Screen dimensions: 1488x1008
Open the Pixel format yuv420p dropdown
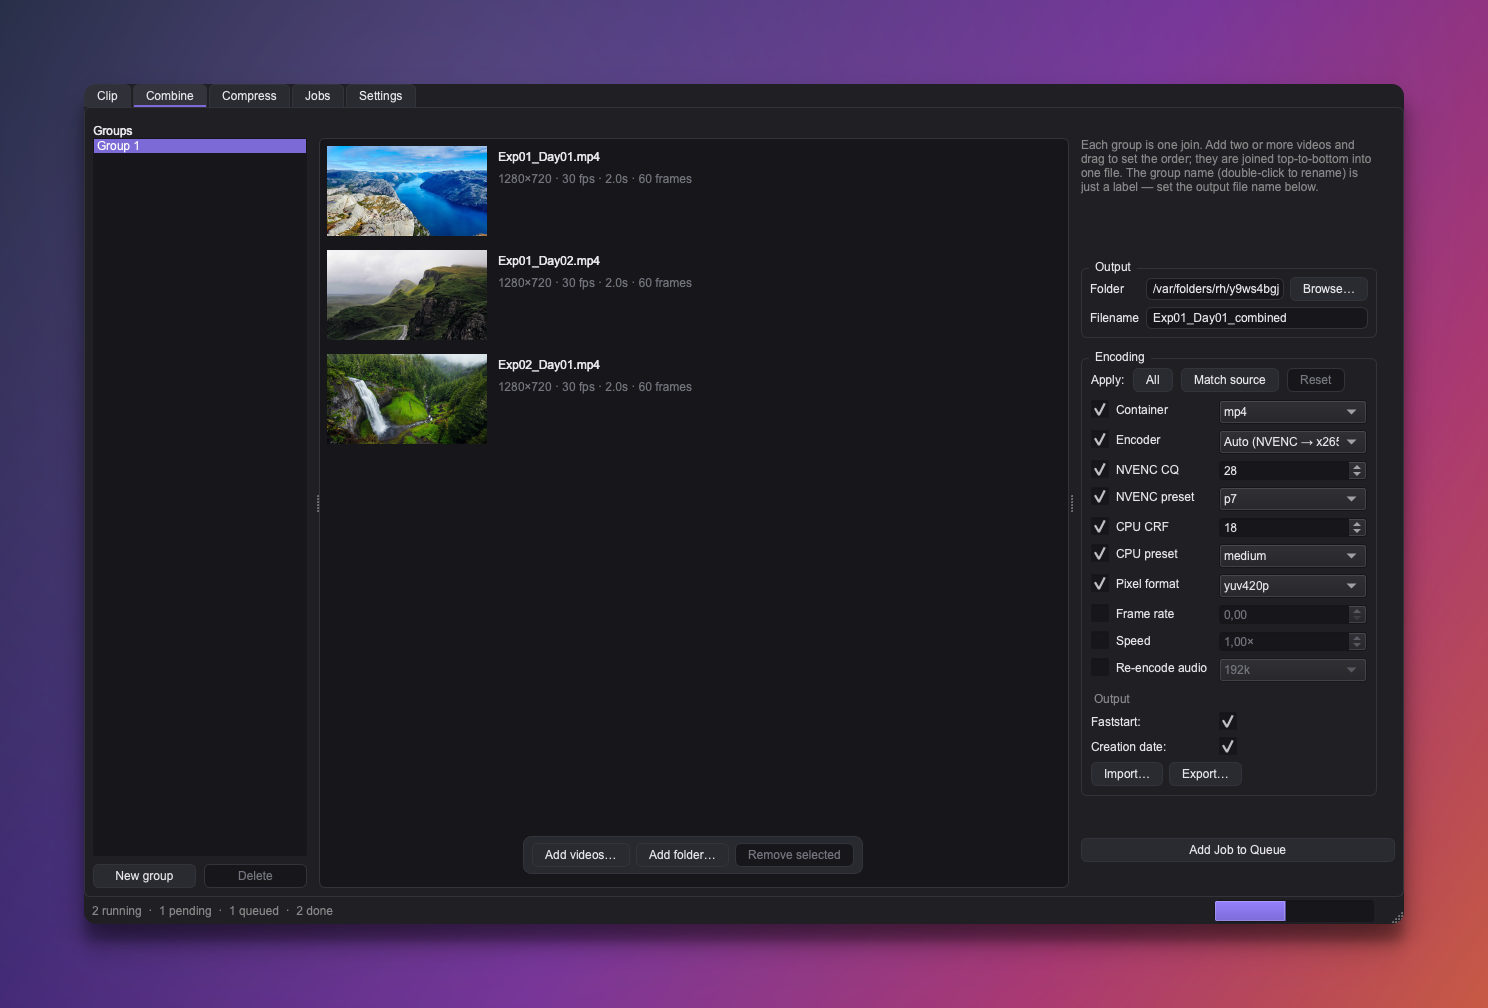tap(1292, 586)
